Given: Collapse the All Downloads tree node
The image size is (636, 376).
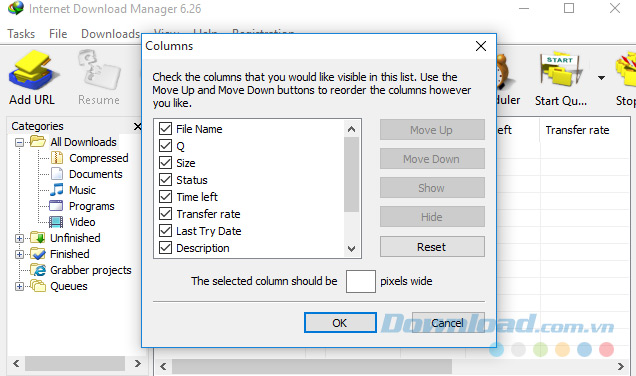Looking at the screenshot, I should click(19, 142).
